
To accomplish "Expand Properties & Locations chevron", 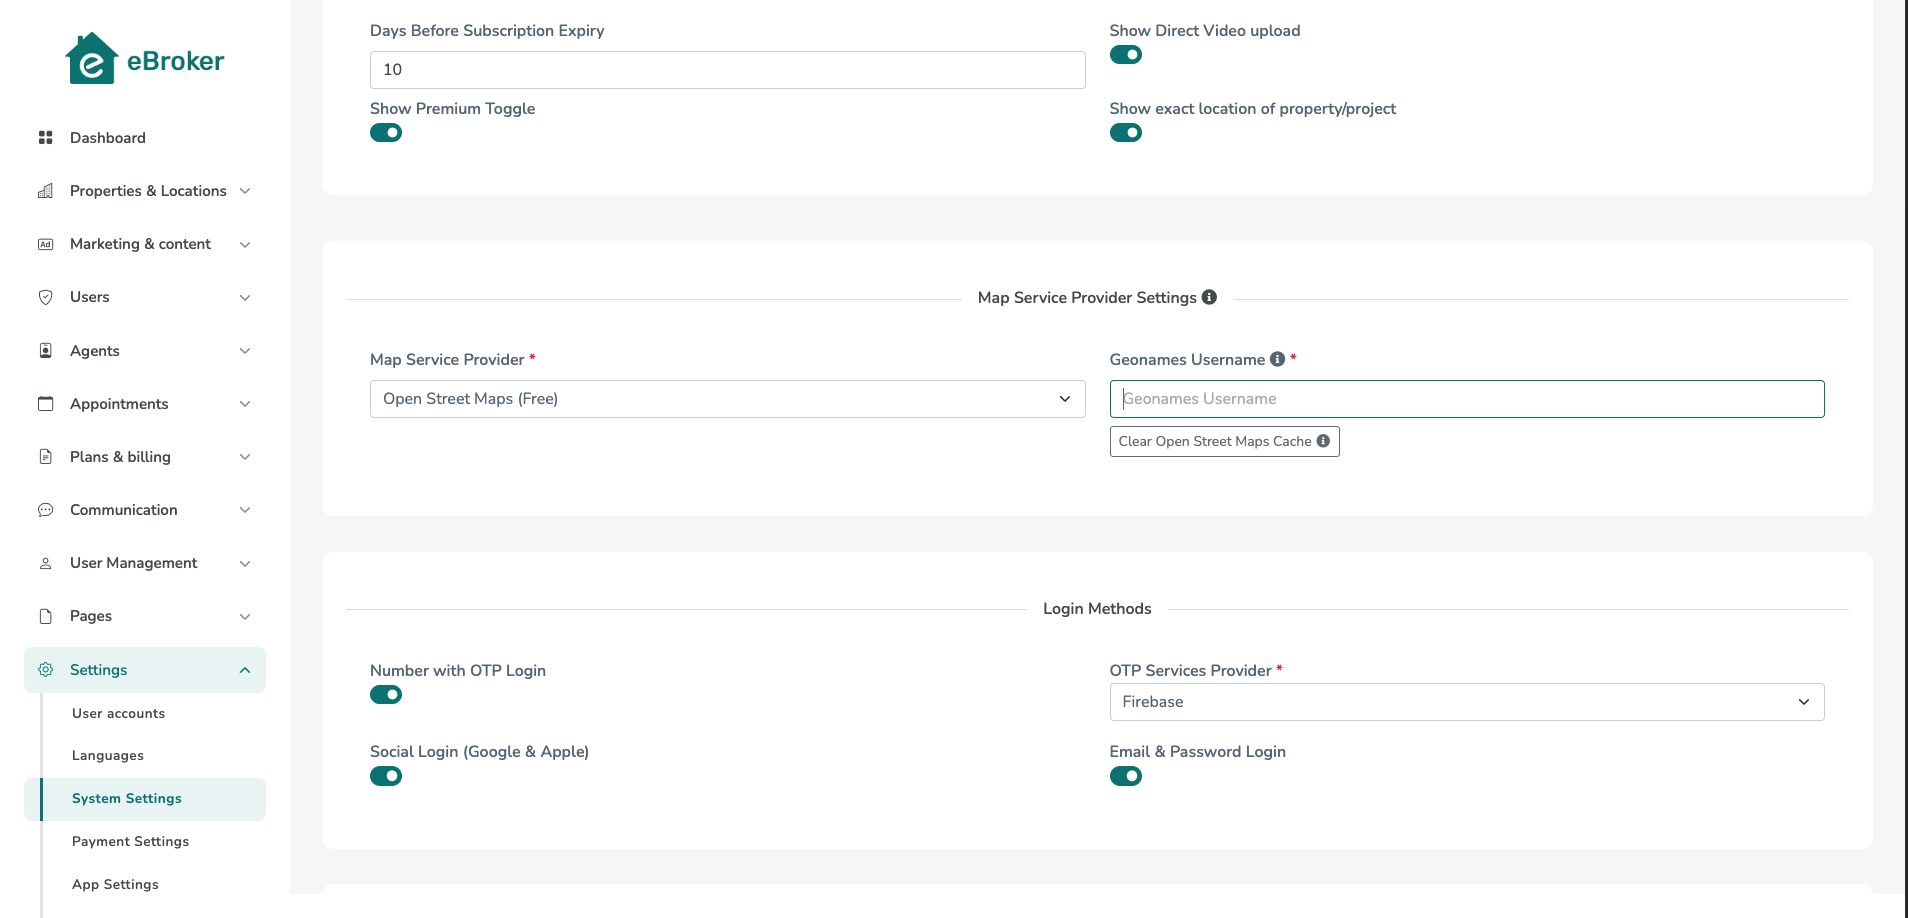I will pyautogui.click(x=245, y=191).
